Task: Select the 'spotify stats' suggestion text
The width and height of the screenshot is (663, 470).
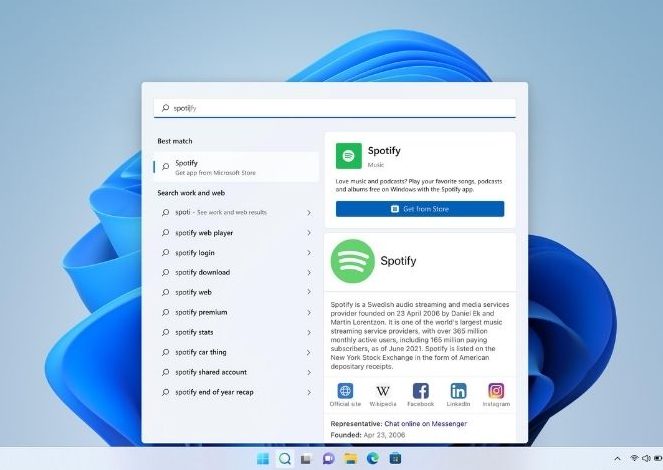Action: [194, 332]
